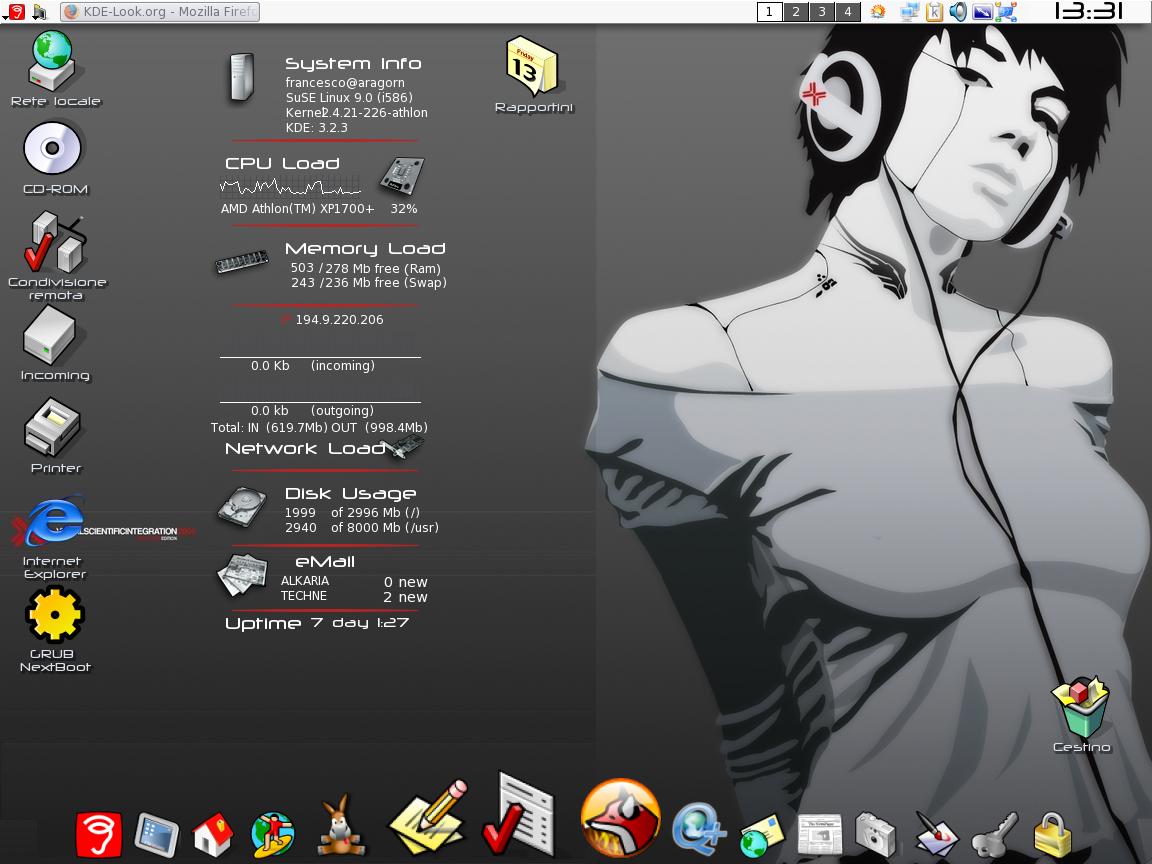Click the display resize tray icon
The width and height of the screenshot is (1152, 864).
point(982,12)
